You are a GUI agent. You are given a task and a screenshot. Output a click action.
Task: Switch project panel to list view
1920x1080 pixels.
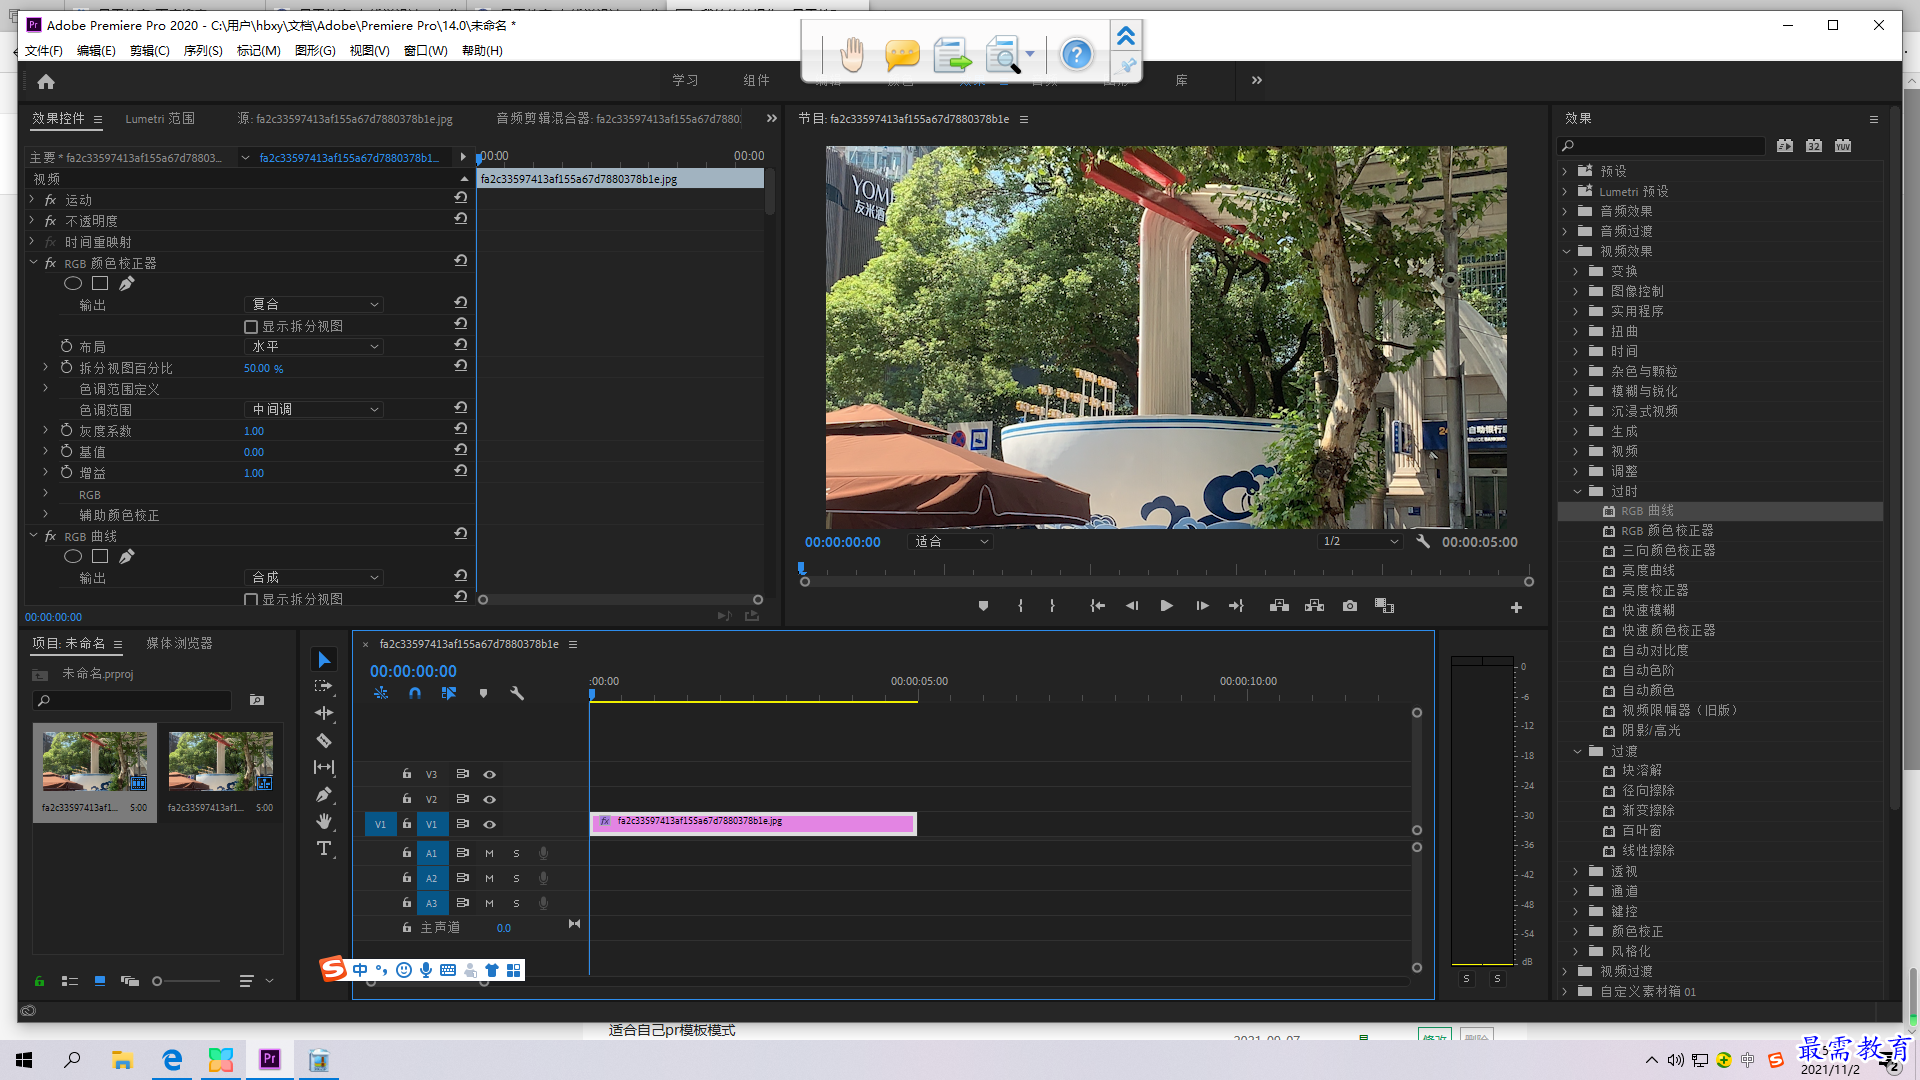pos(70,981)
